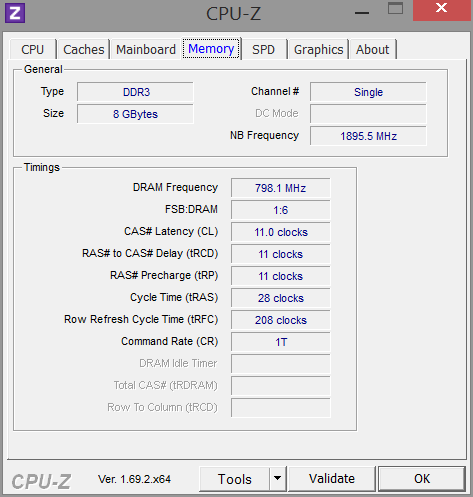Click the FSB:DRAM label
Viewport: 473px width, 497px height.
191,209
